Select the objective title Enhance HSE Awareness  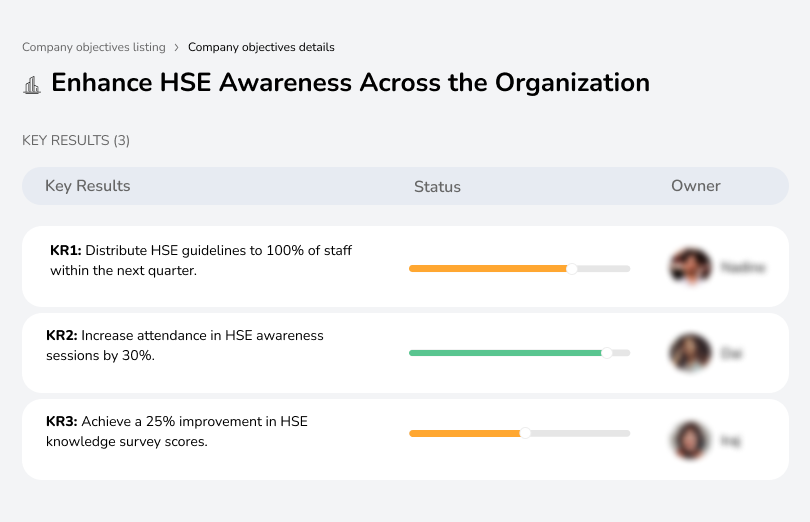pyautogui.click(x=350, y=83)
